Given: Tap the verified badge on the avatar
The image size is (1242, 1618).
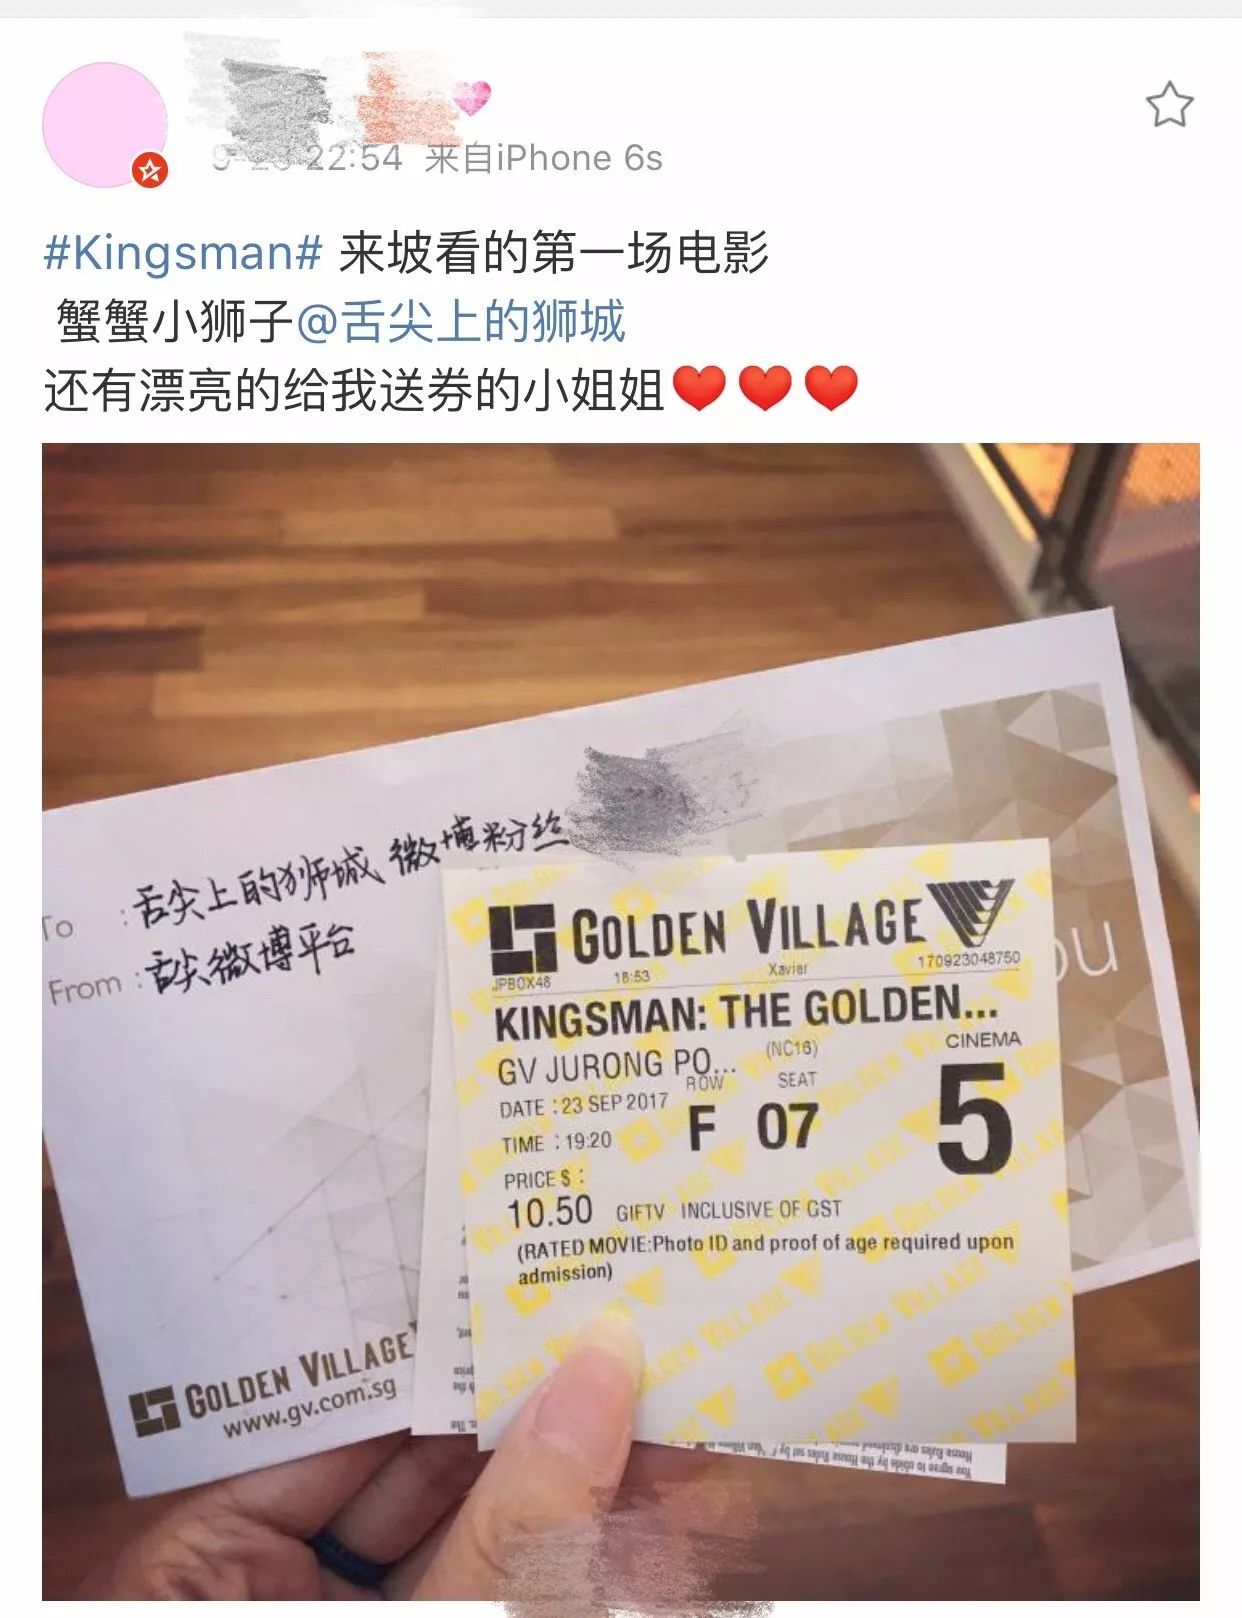Looking at the screenshot, I should [150, 171].
